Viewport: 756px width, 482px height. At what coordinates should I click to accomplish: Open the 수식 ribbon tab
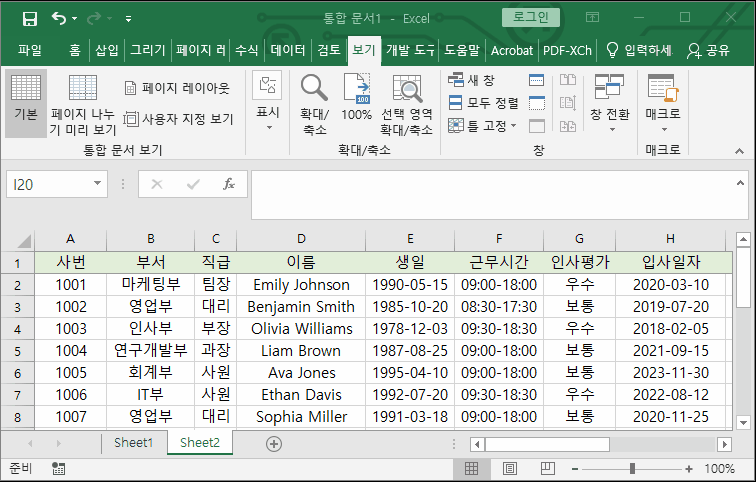(x=247, y=50)
